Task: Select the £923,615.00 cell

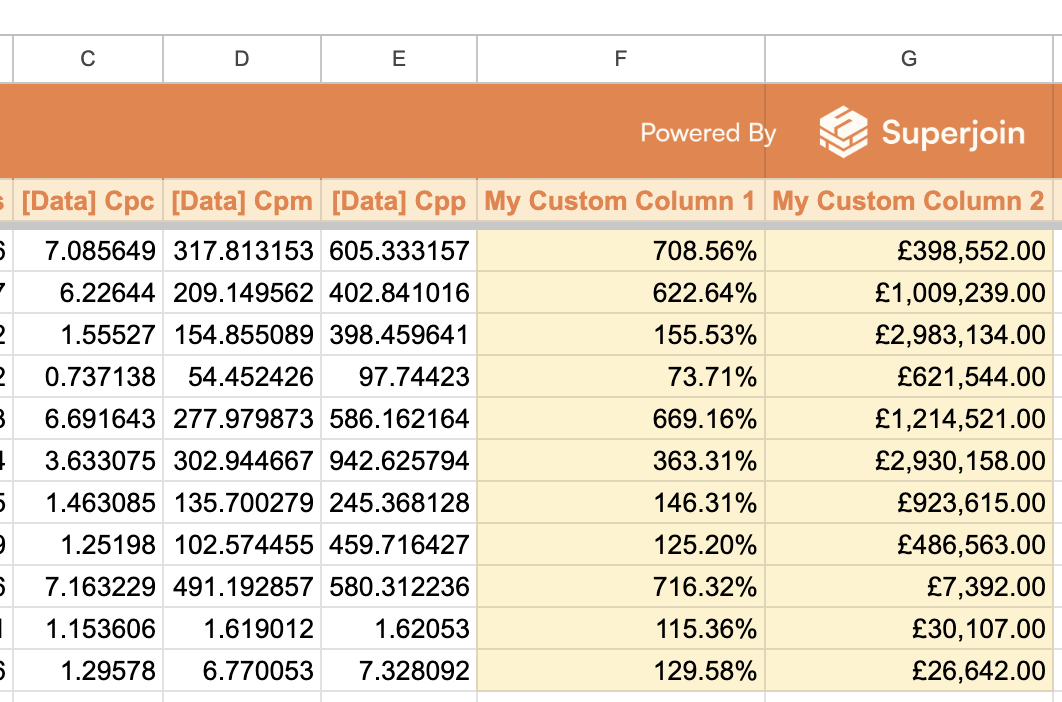Action: coord(909,503)
